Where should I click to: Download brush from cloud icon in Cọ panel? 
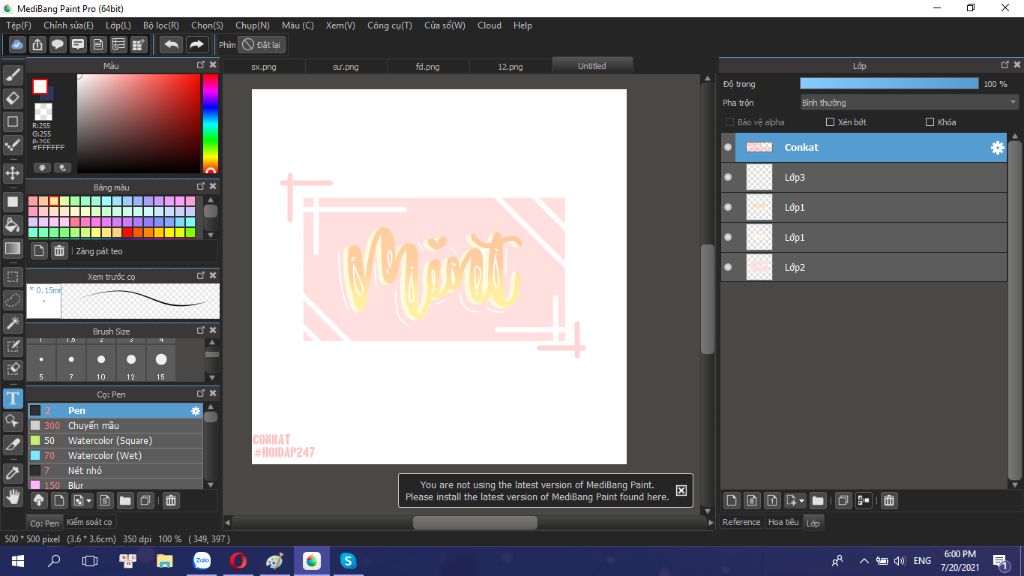coord(39,501)
